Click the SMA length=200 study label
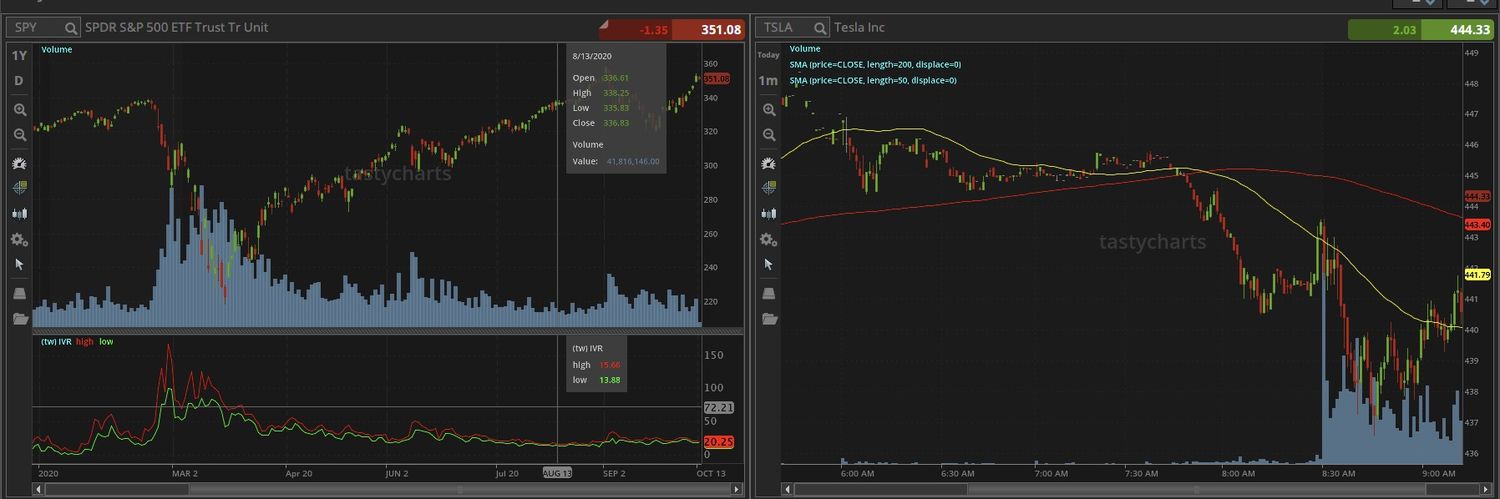The height and width of the screenshot is (499, 1500). [875, 64]
